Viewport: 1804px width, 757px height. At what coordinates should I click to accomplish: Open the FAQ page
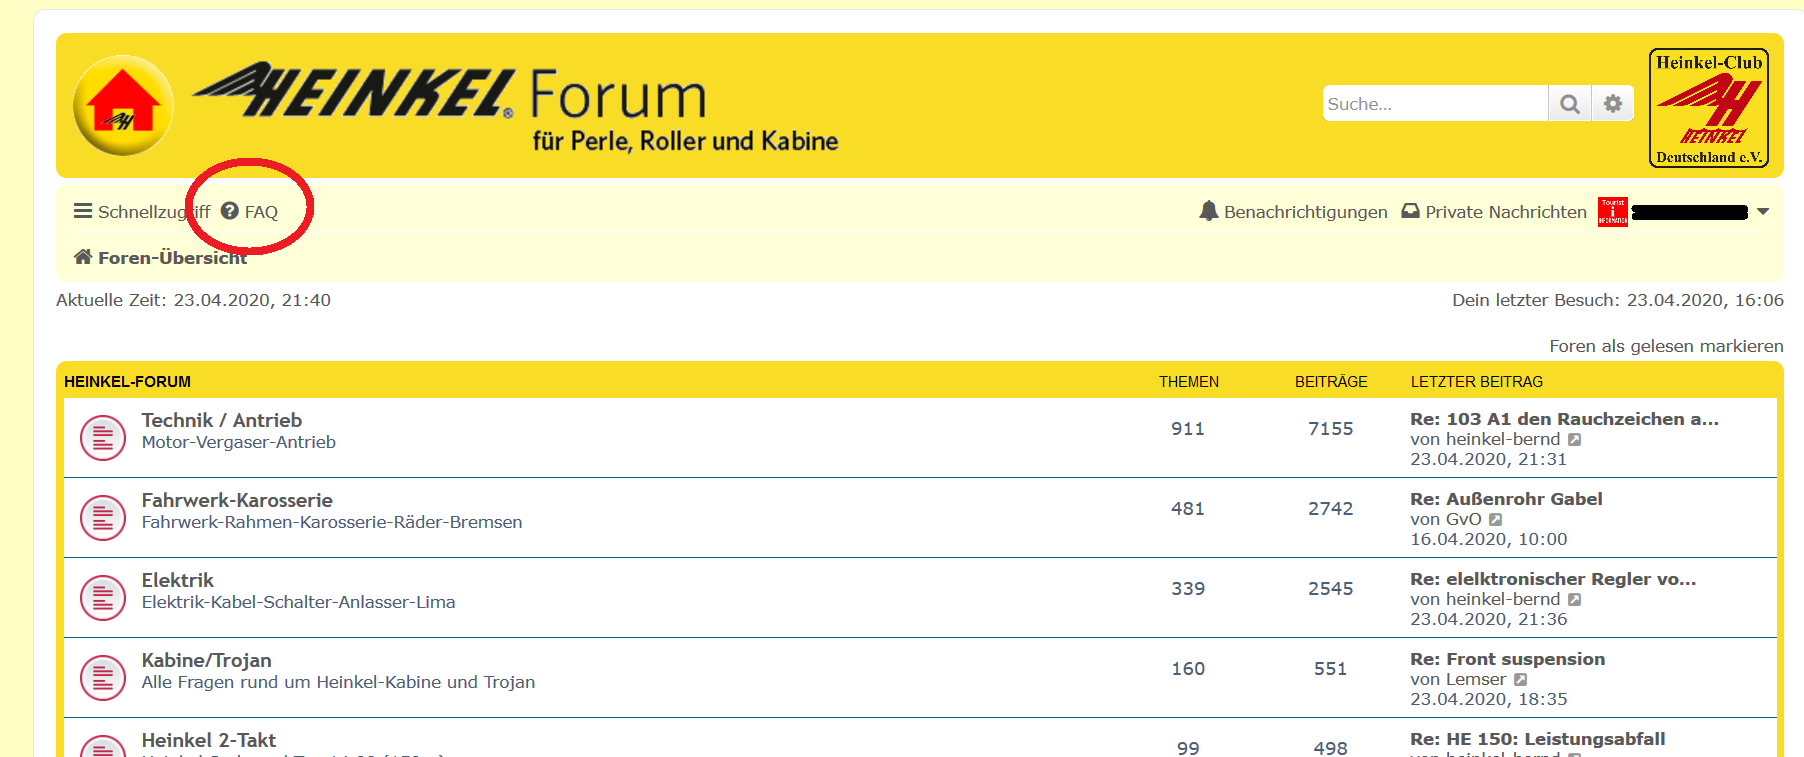point(250,212)
